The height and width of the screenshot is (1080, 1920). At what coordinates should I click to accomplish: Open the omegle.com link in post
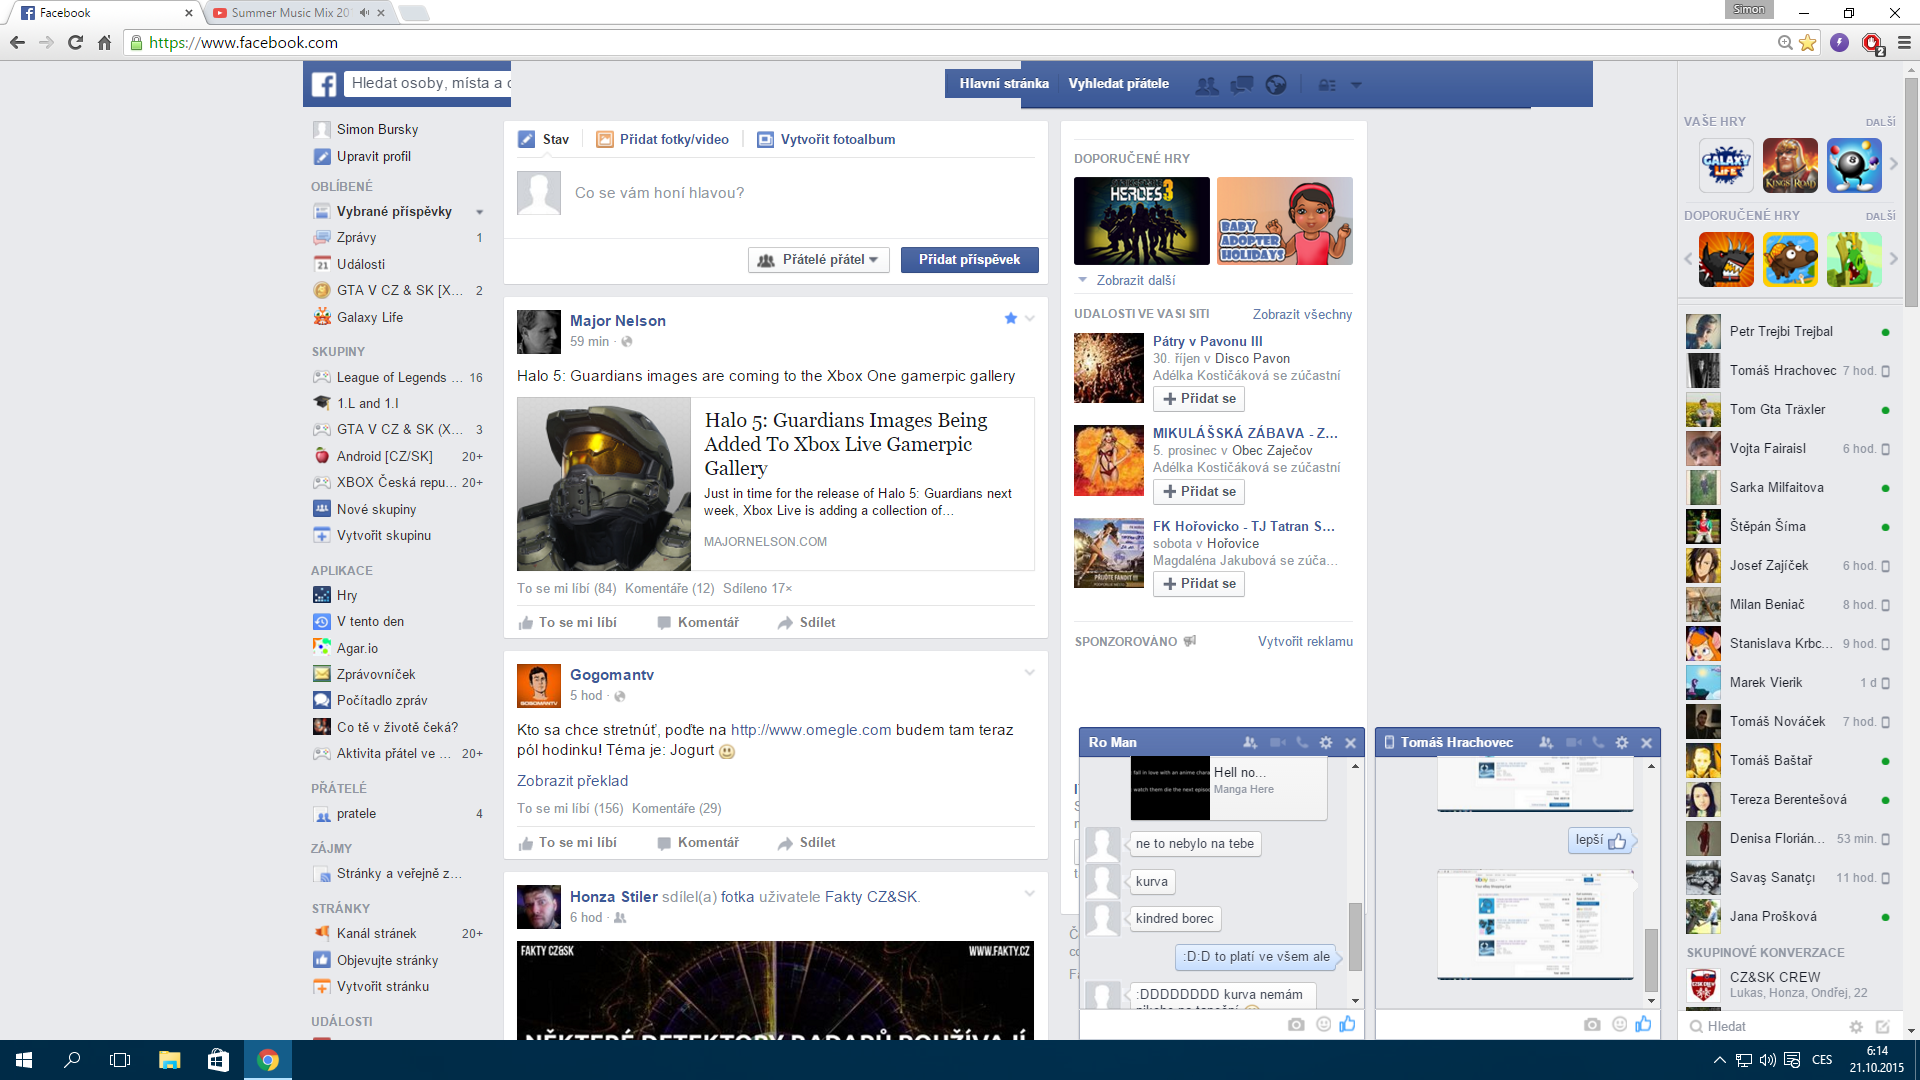(x=810, y=730)
